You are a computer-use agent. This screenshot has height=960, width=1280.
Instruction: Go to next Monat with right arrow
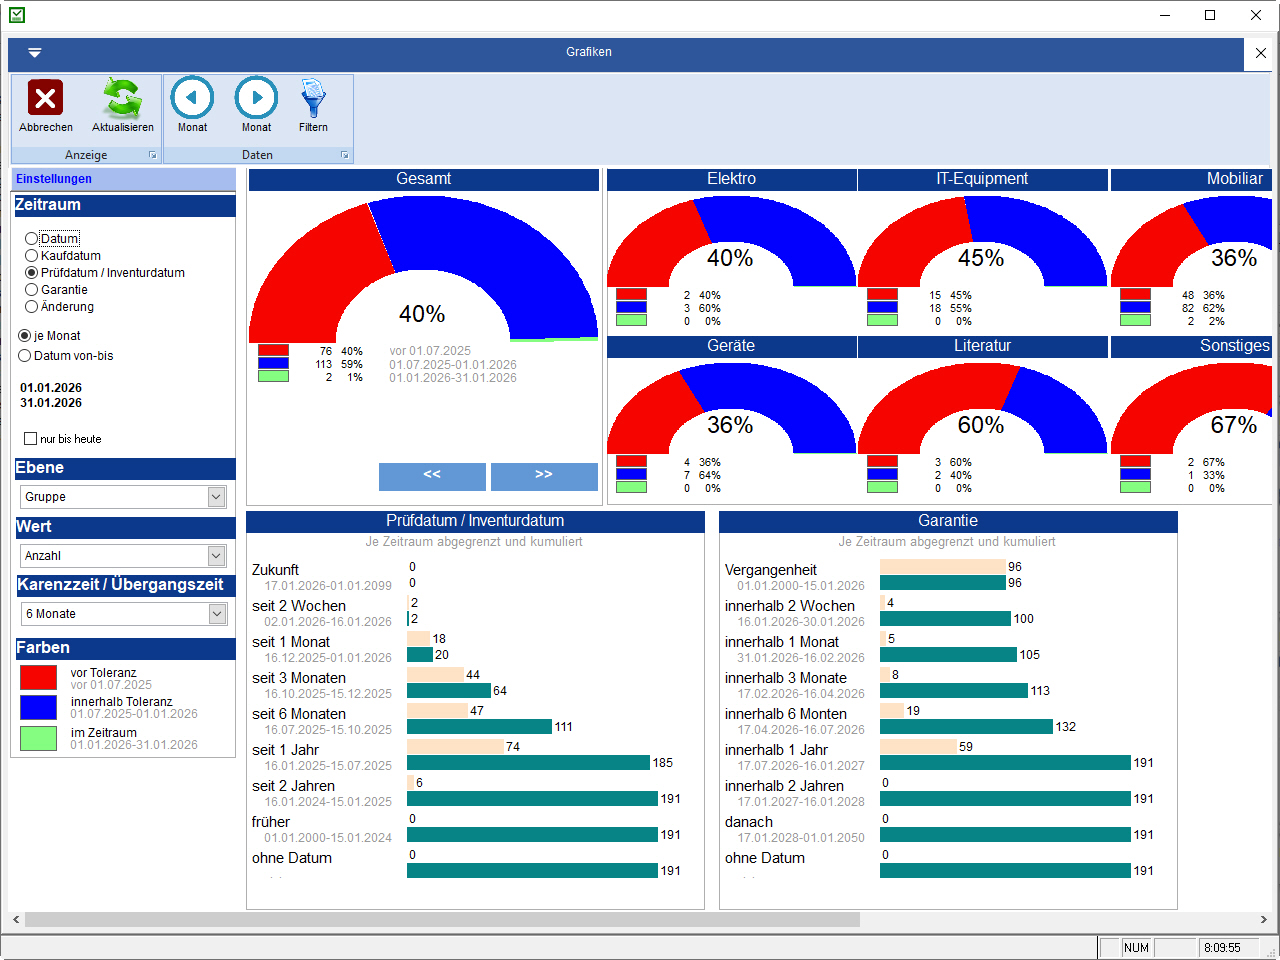point(256,98)
